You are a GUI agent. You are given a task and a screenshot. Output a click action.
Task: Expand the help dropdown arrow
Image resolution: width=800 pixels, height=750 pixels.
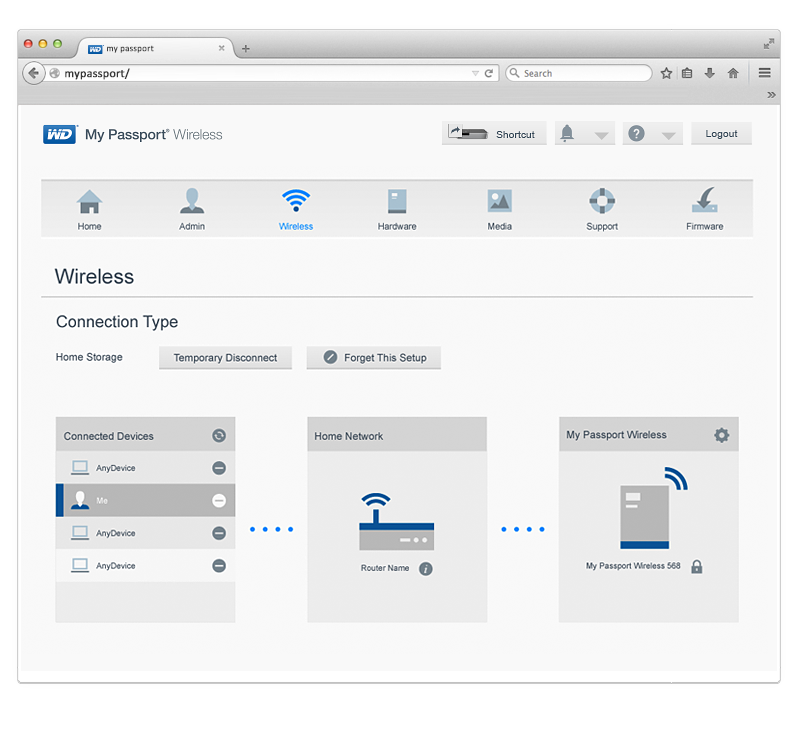click(x=668, y=136)
